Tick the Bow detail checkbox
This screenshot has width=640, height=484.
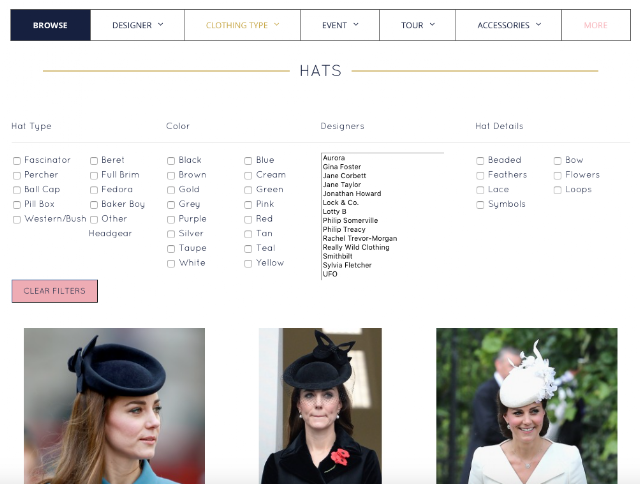[x=558, y=161]
